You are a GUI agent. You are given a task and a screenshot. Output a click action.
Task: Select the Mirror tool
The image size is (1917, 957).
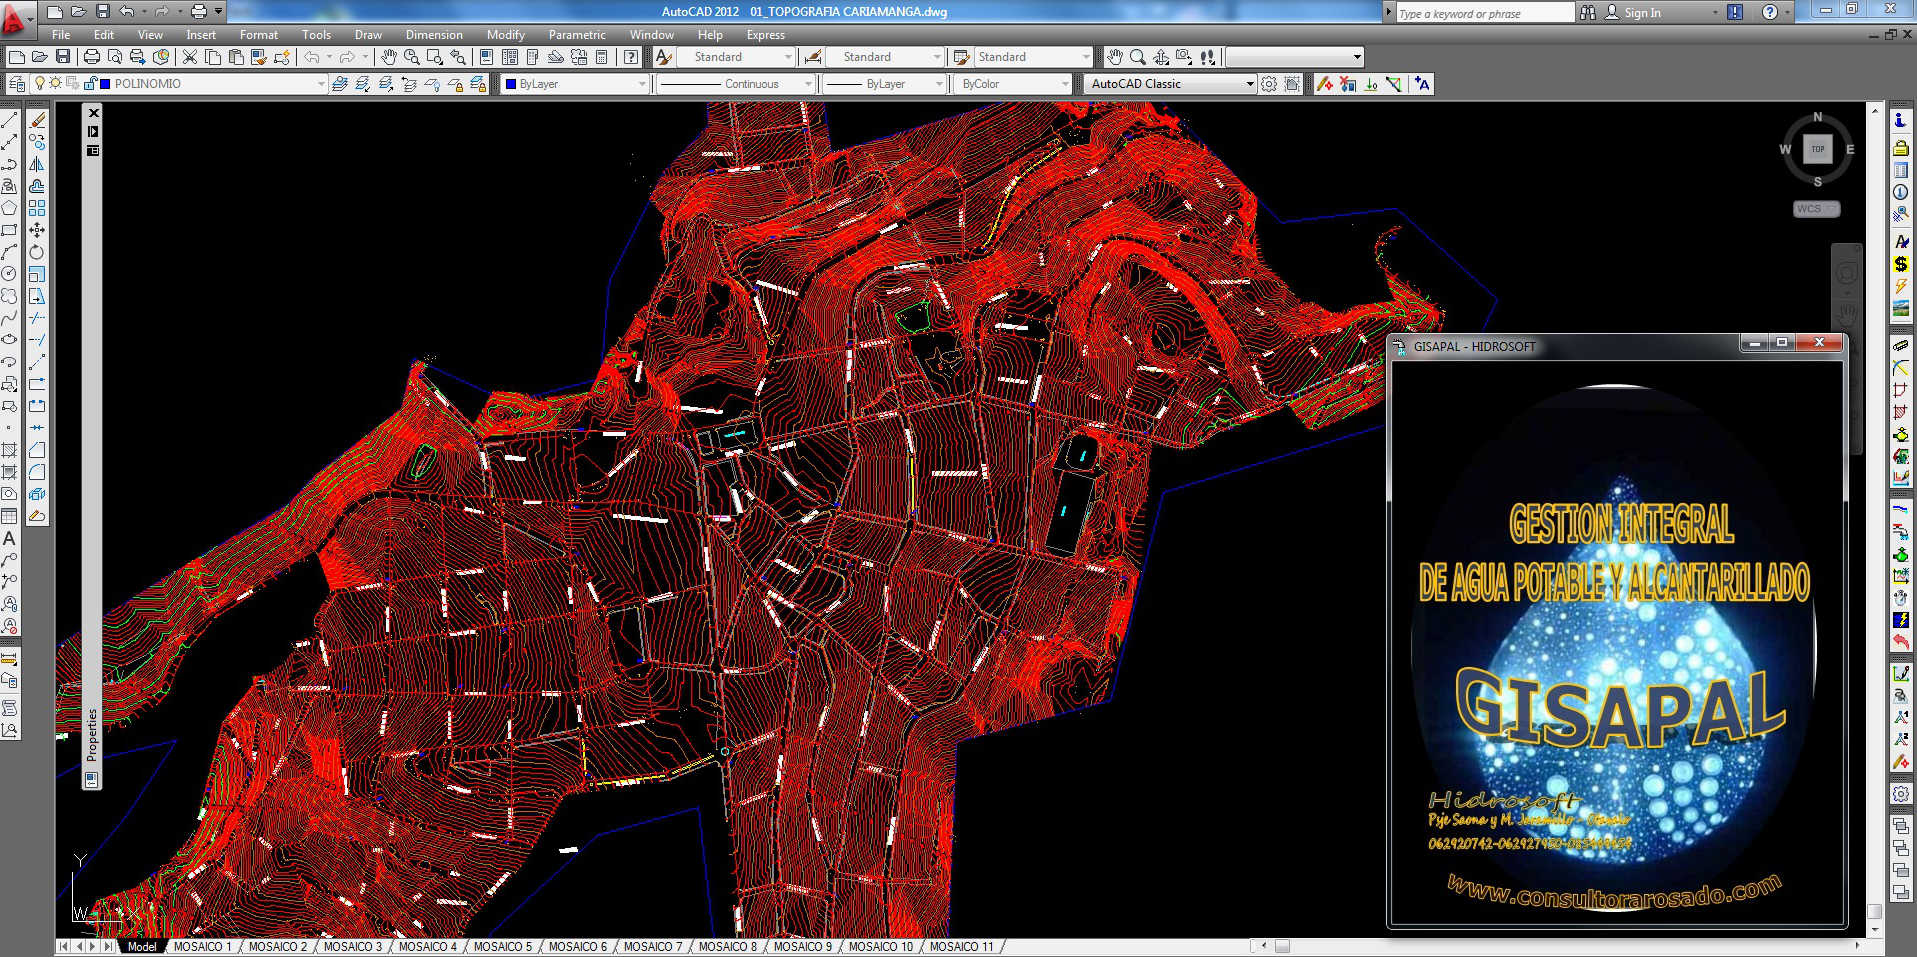click(37, 164)
